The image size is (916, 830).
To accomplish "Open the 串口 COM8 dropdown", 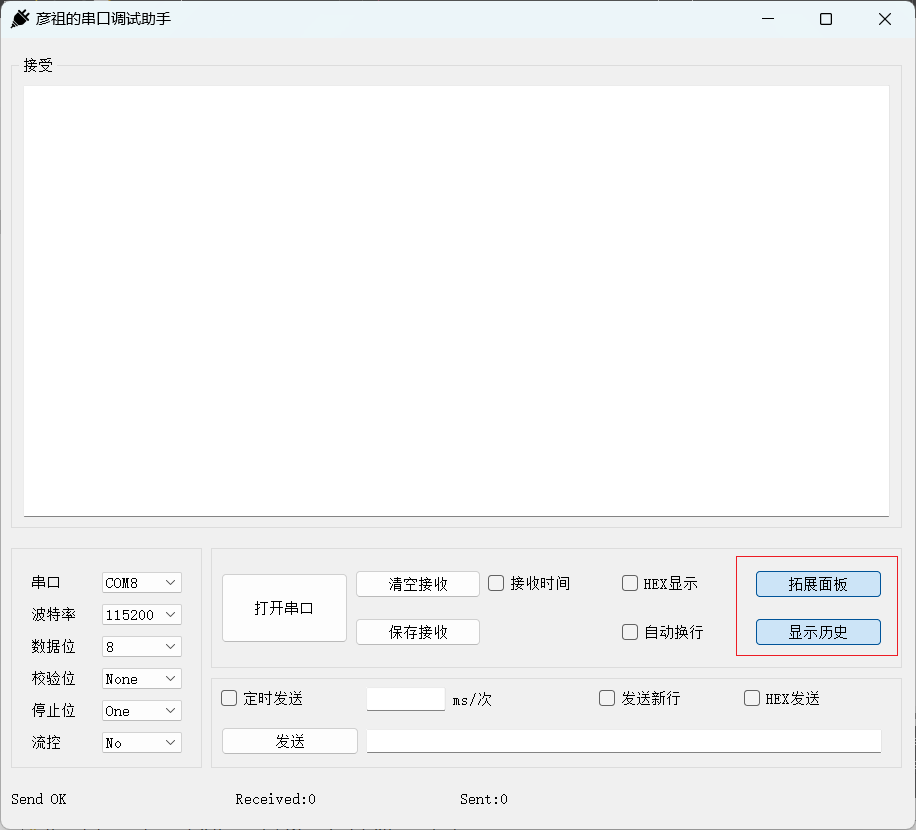I will click(x=141, y=582).
